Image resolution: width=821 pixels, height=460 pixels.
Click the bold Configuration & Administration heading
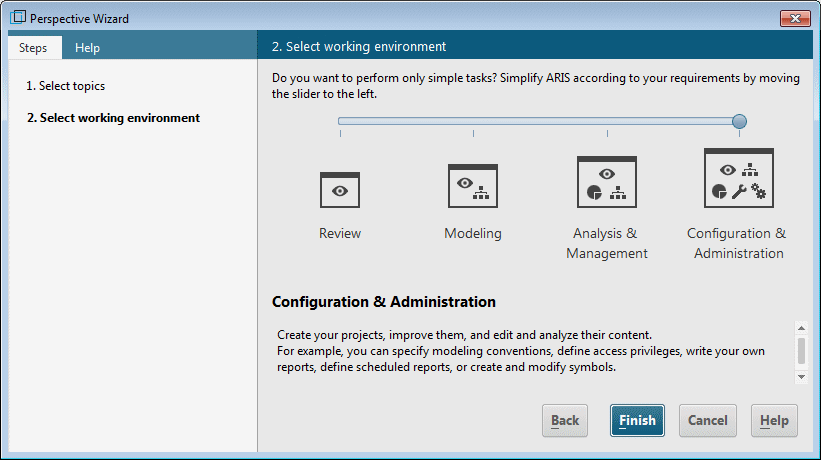pyautogui.click(x=384, y=302)
